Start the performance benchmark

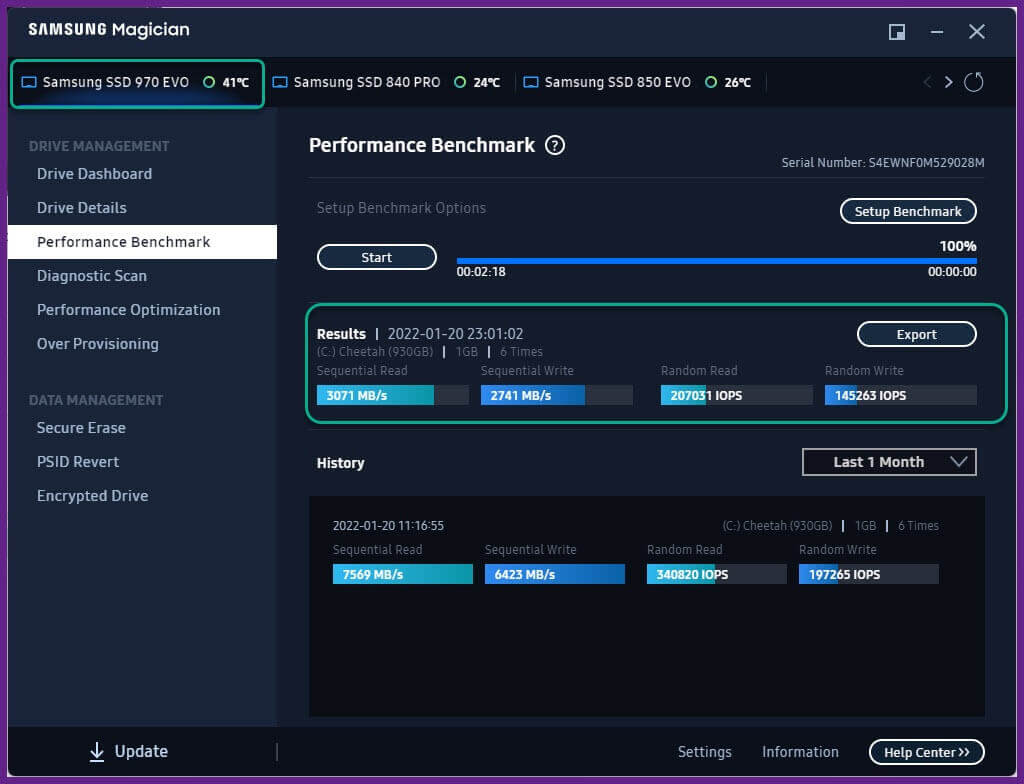377,257
